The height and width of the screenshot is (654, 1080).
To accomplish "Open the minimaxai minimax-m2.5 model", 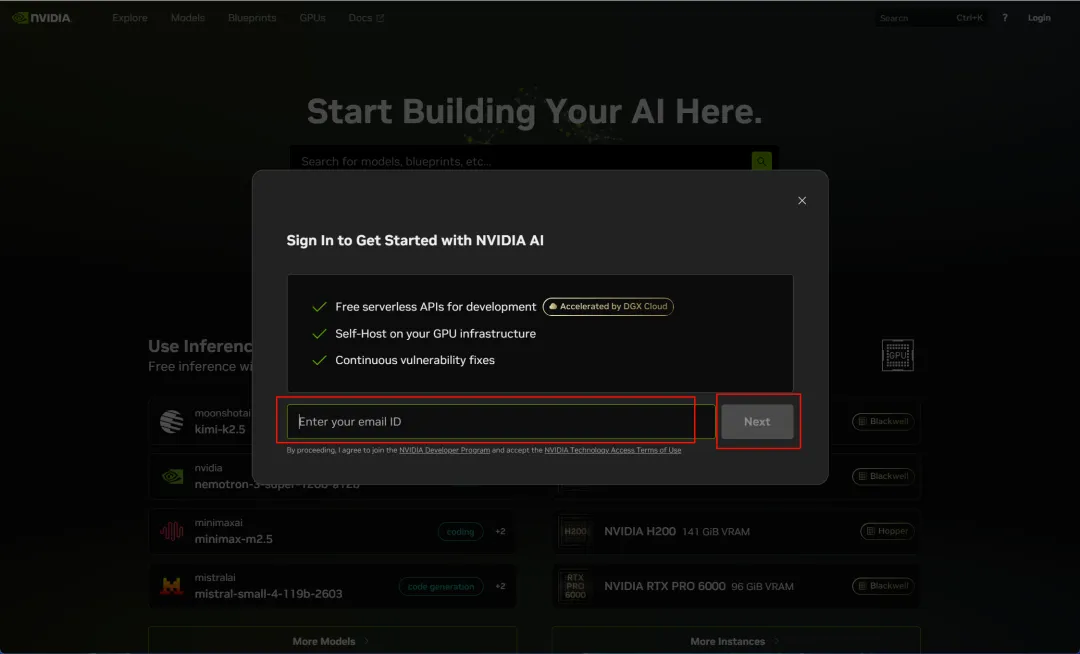I will pyautogui.click(x=332, y=531).
